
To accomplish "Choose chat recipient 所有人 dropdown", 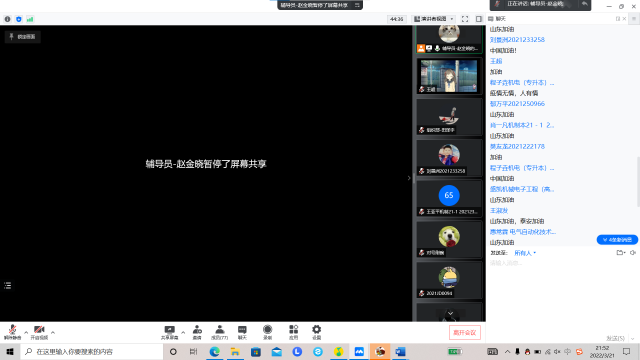I will 525,253.
